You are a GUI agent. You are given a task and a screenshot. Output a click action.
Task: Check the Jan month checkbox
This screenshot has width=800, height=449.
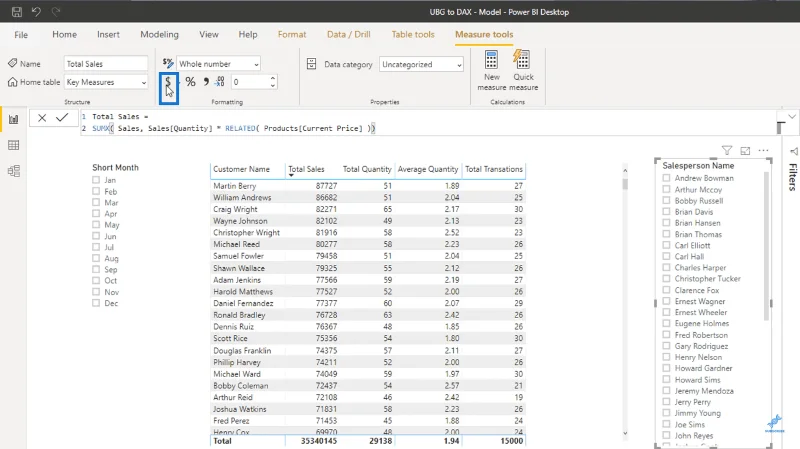point(96,180)
